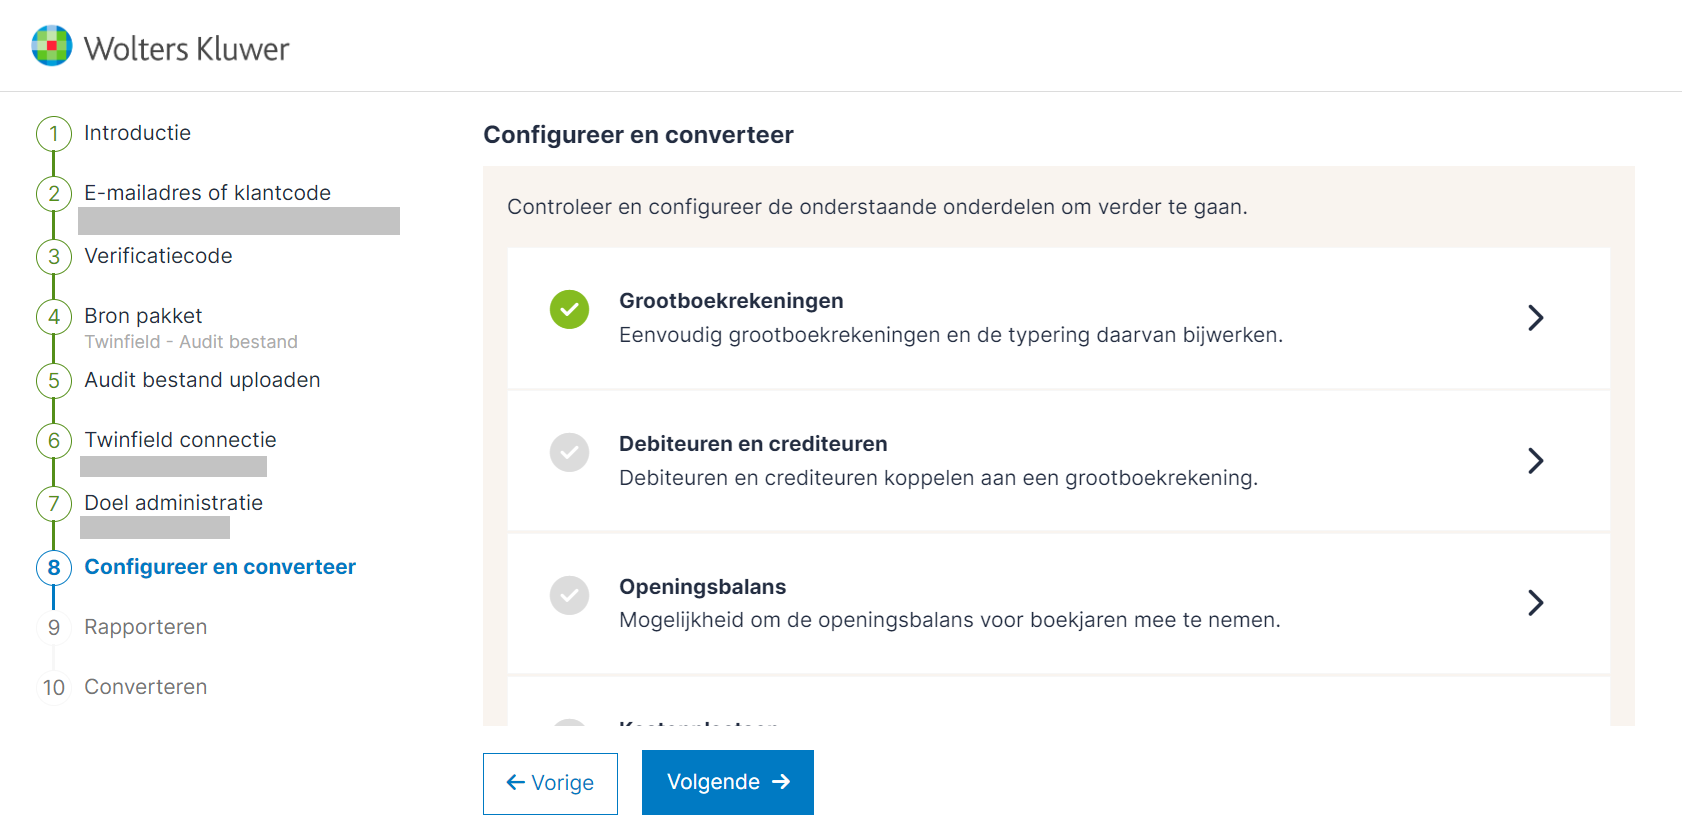The image size is (1682, 817).
Task: Click the green checkmark beside Grootboekrekeningen
Action: click(569, 310)
